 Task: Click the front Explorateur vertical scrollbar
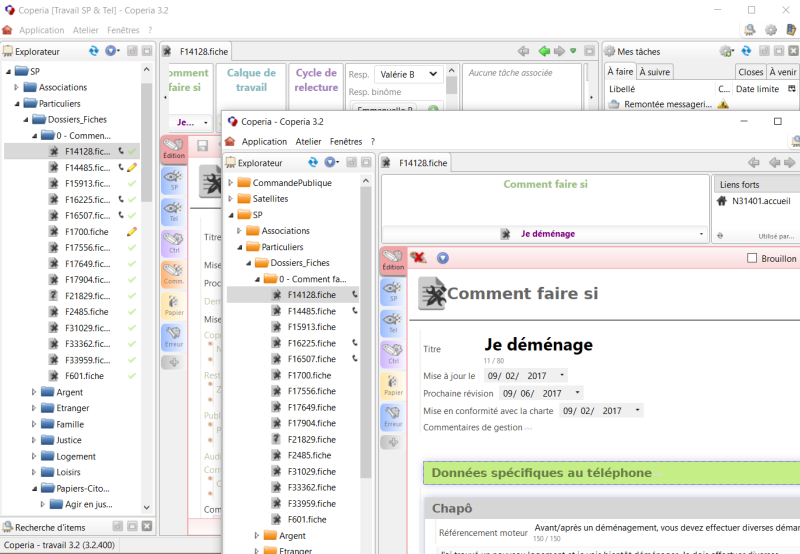tap(365, 332)
